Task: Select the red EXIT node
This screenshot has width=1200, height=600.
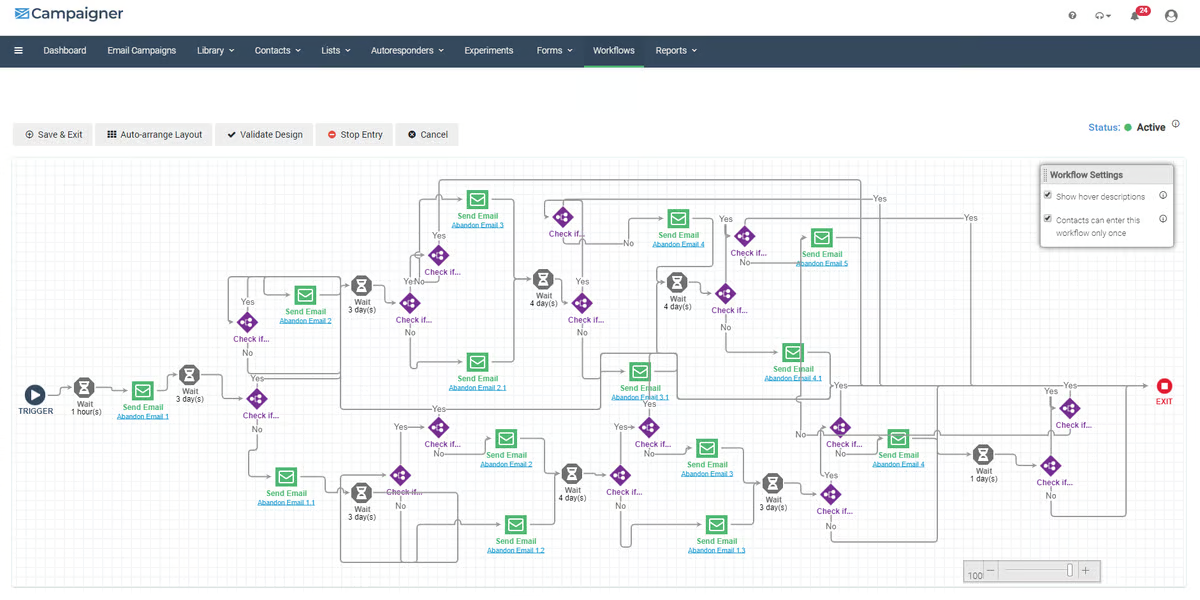Action: click(x=1164, y=386)
